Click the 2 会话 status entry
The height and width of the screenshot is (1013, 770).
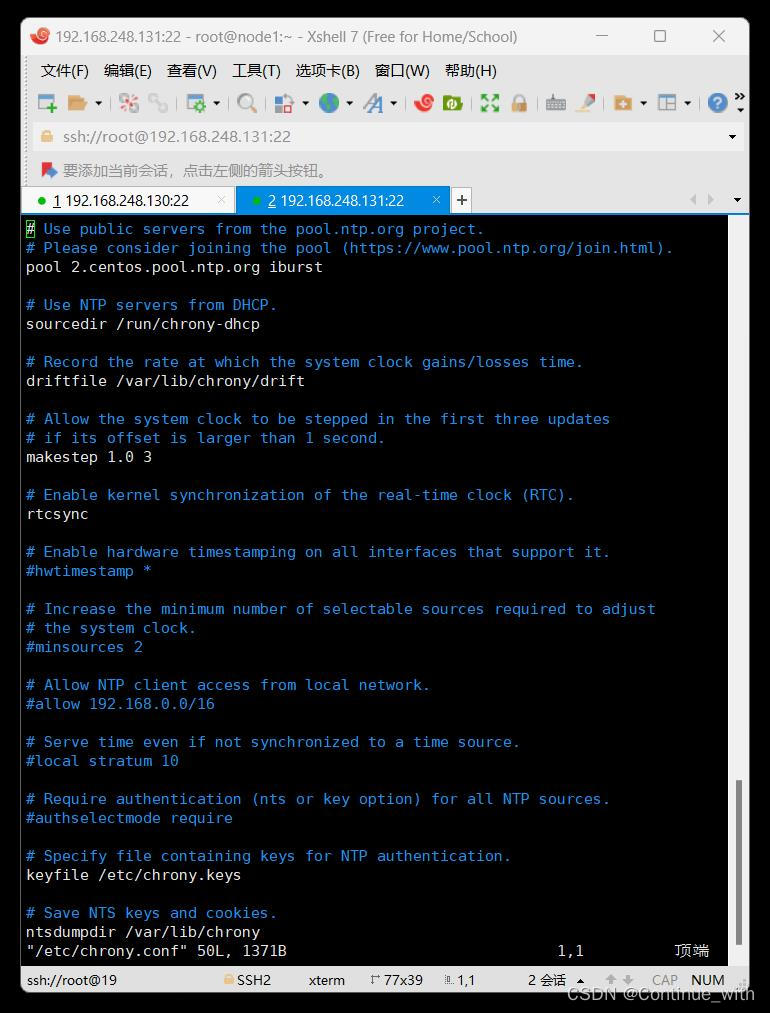click(546, 980)
